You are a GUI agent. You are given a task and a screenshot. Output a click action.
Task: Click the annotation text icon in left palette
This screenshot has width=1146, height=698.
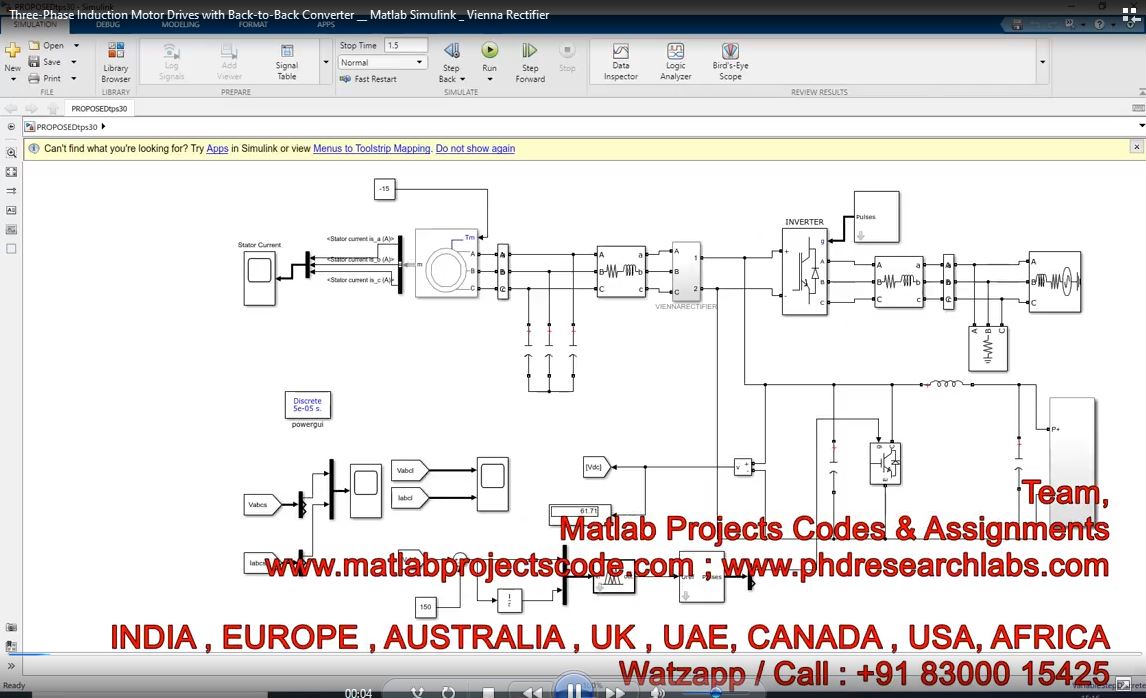coord(11,210)
